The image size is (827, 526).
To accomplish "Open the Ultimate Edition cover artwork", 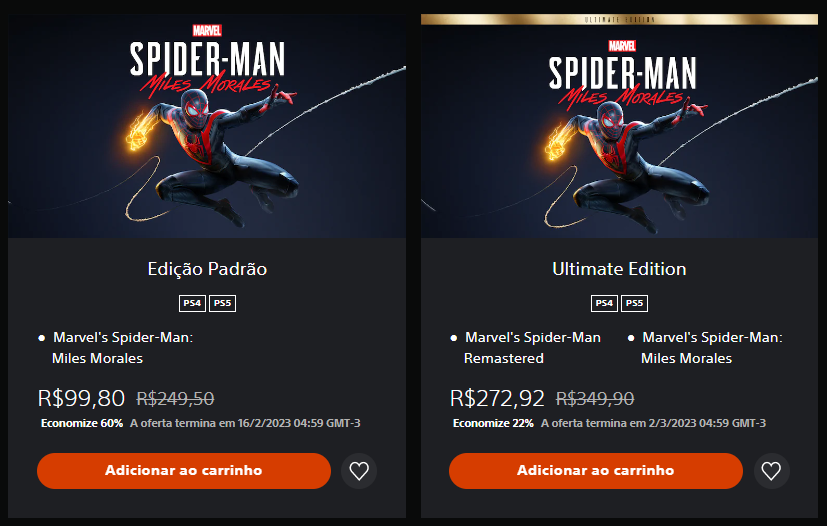I will click(x=618, y=130).
